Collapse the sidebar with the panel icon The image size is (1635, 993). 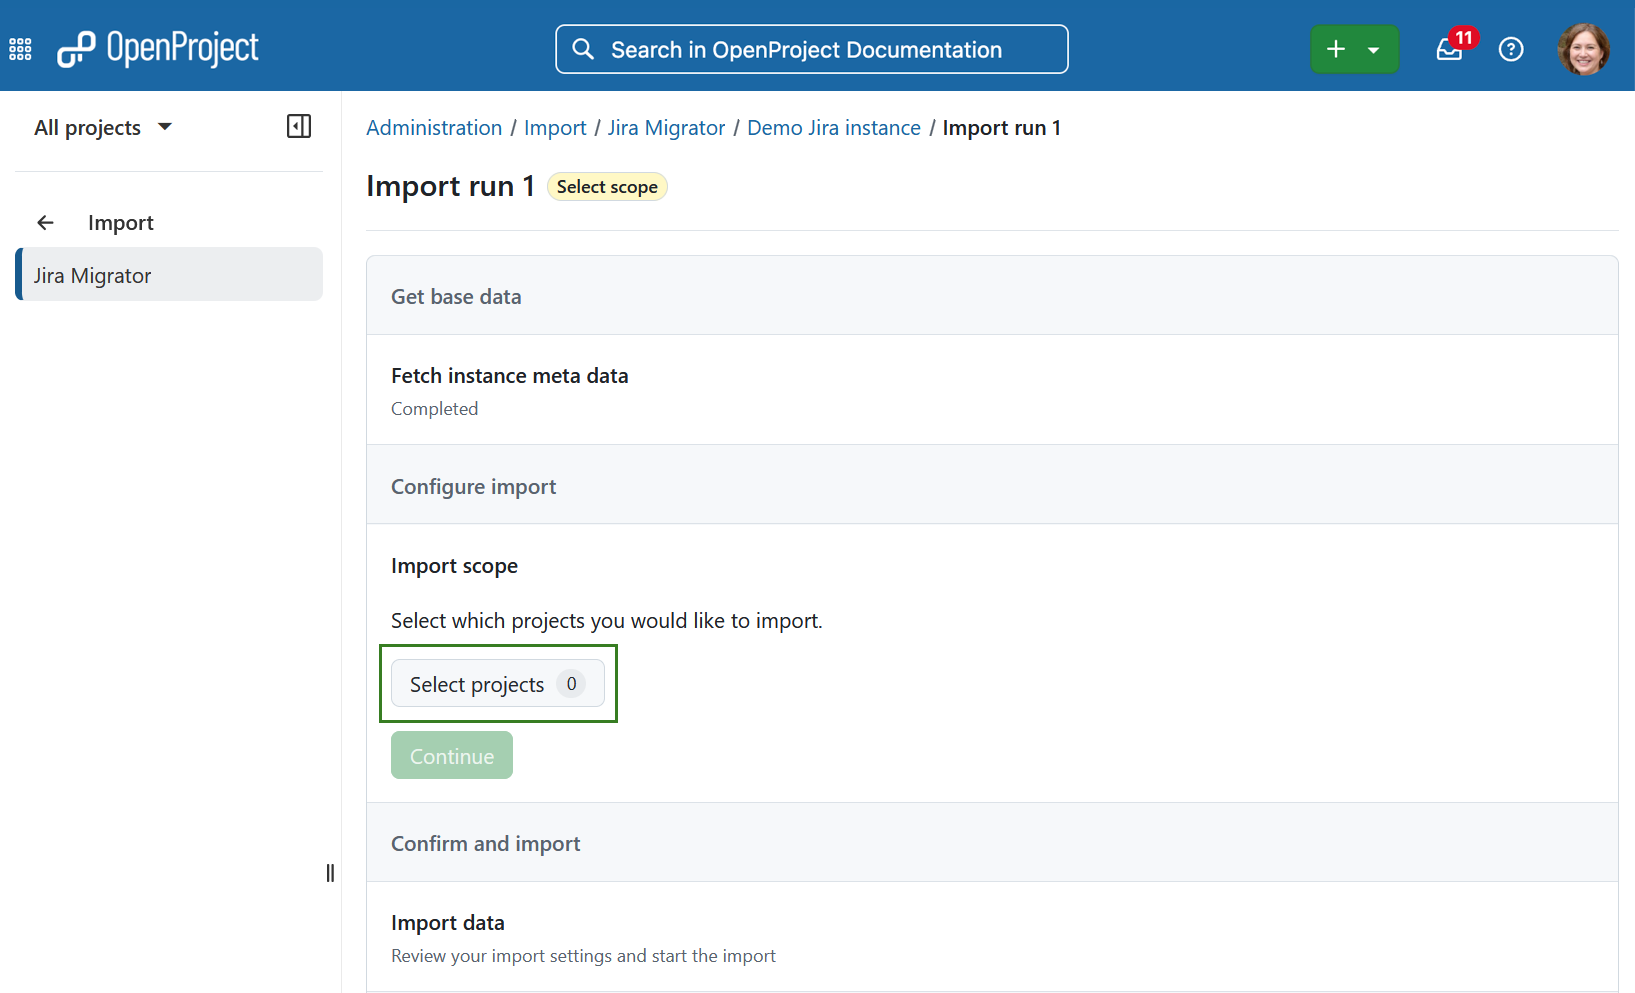pyautogui.click(x=299, y=126)
